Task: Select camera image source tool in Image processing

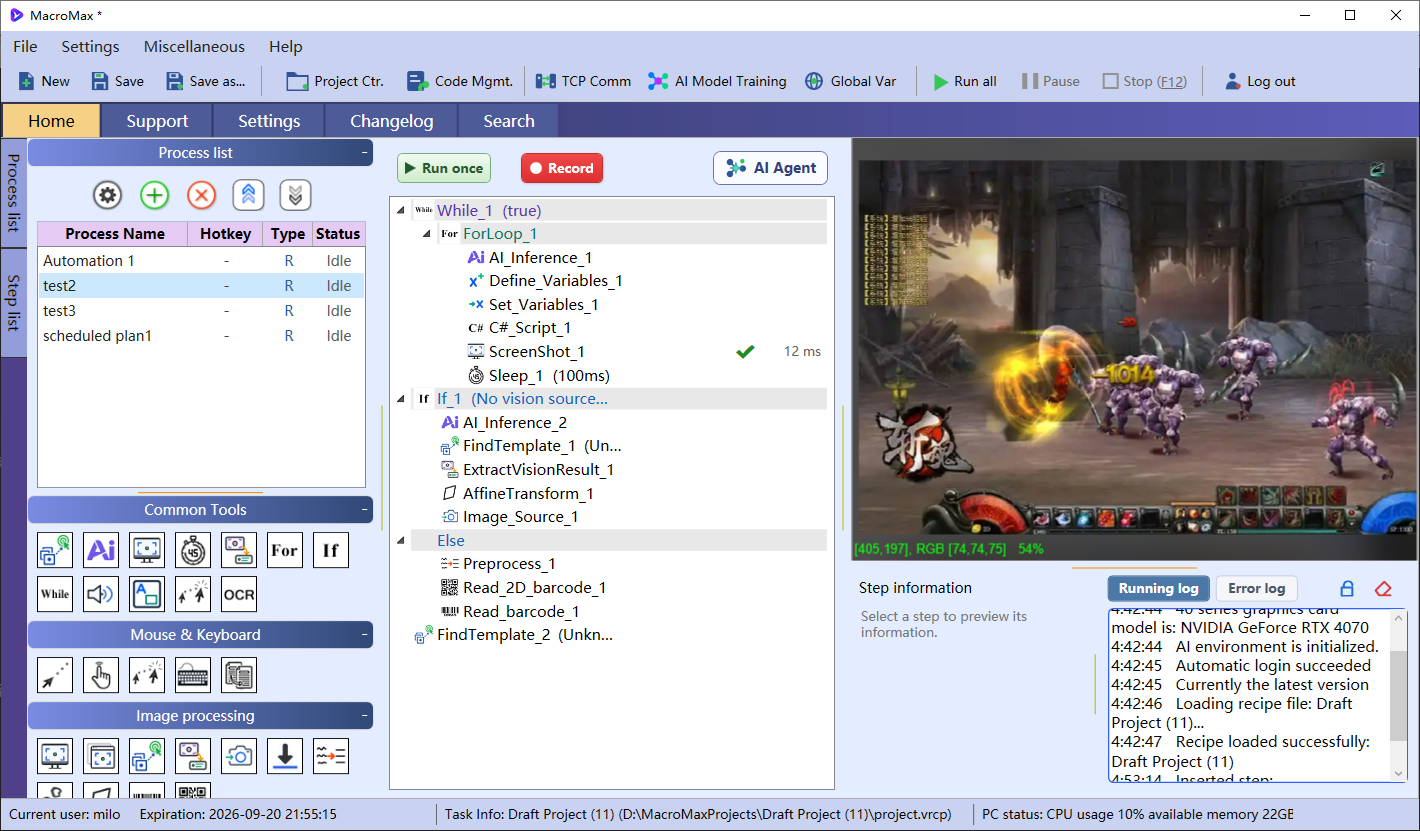Action: (x=239, y=756)
